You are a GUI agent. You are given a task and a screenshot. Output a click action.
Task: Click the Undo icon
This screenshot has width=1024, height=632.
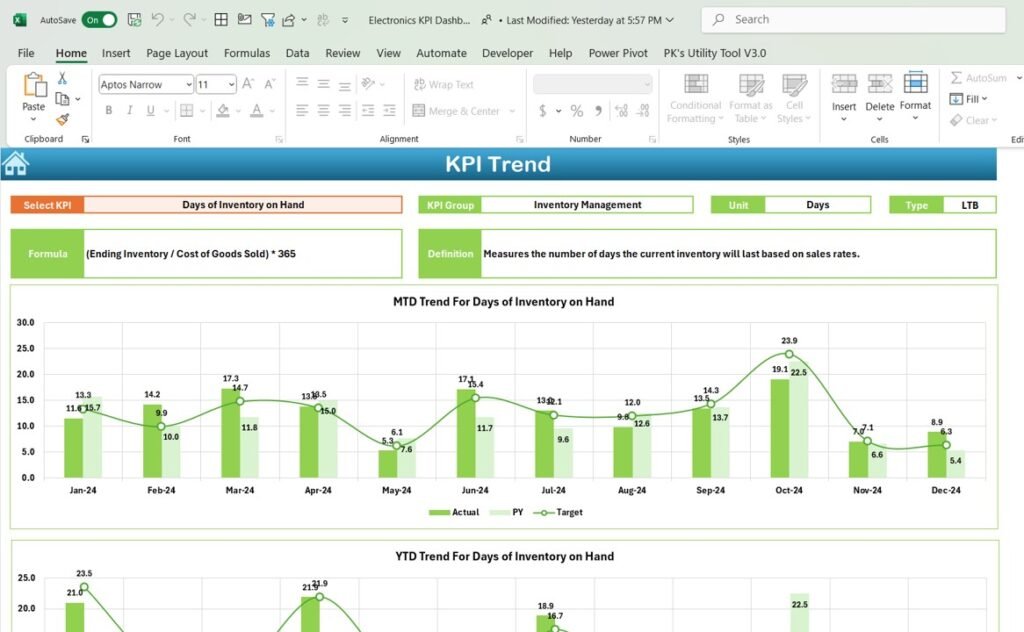click(x=158, y=19)
